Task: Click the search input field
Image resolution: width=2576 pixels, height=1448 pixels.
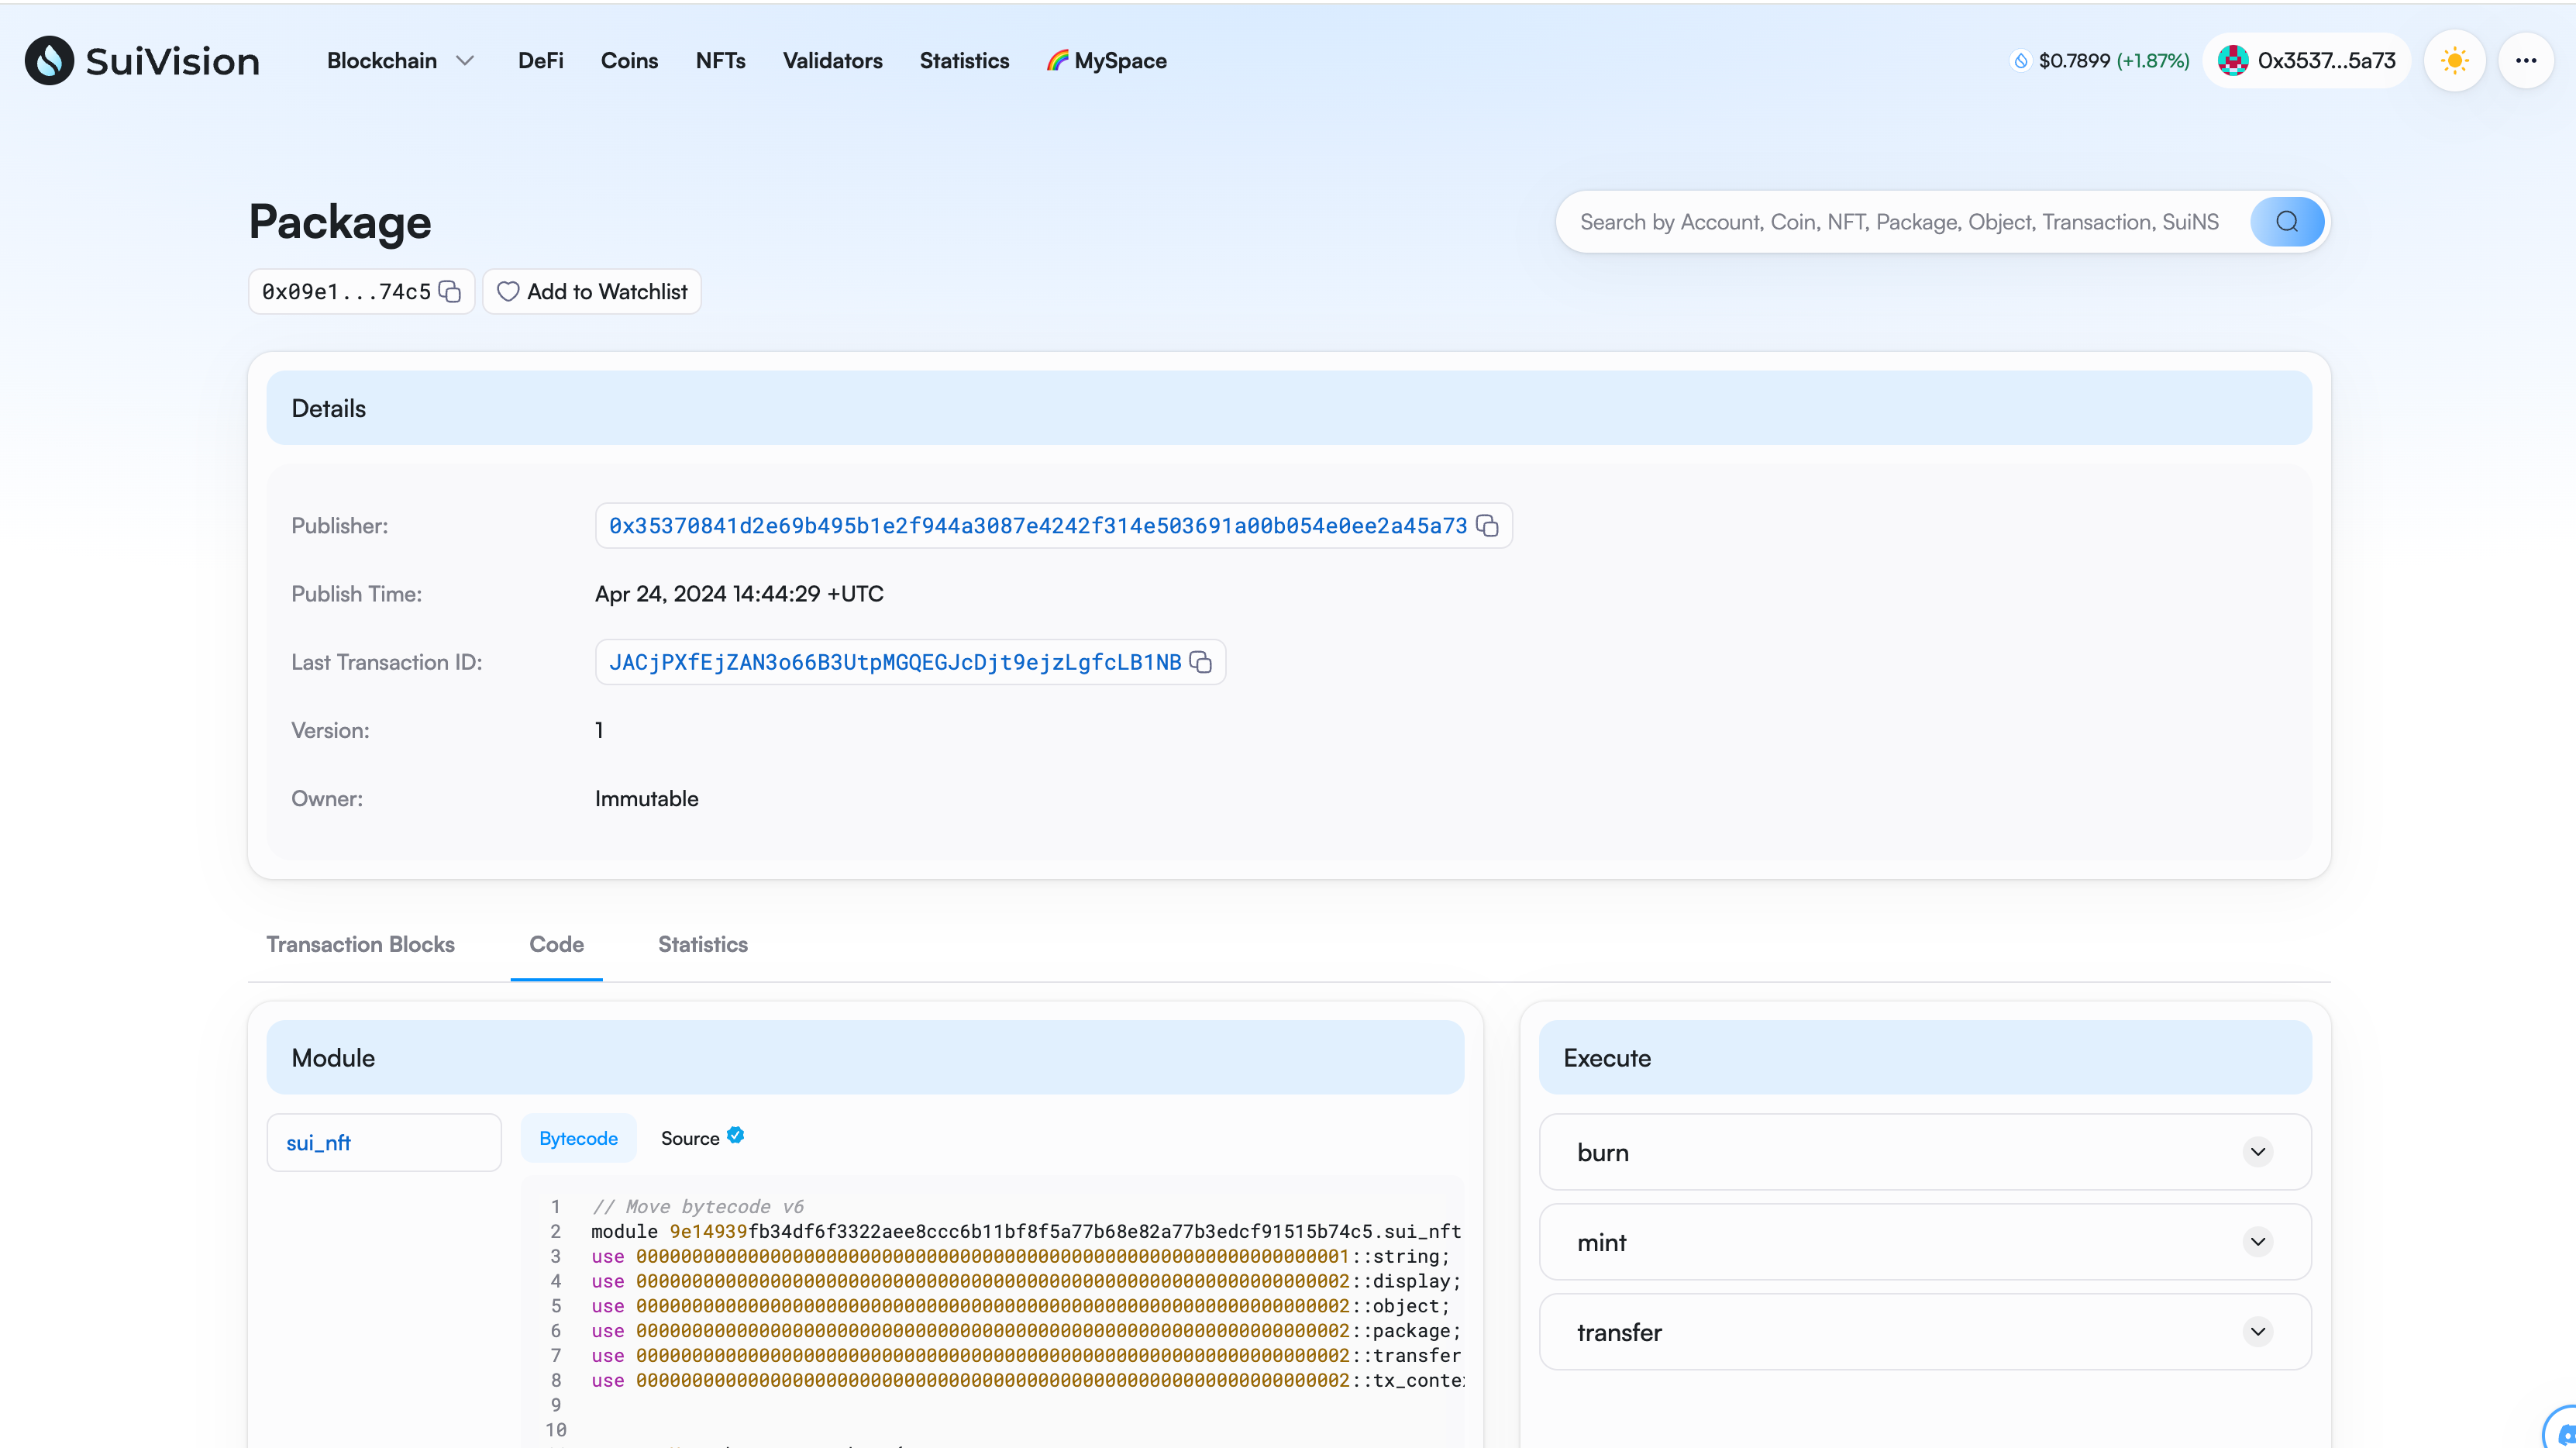Action: tap(1900, 222)
